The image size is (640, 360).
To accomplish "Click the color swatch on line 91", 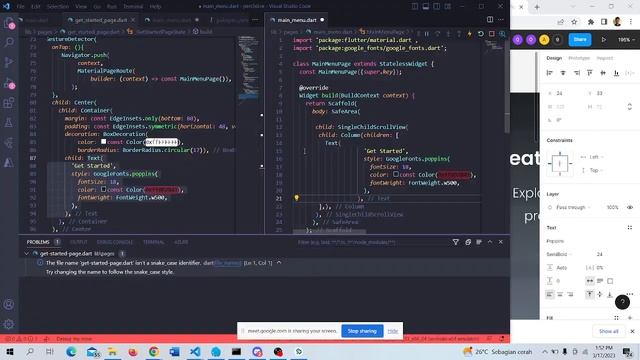I will (103, 189).
